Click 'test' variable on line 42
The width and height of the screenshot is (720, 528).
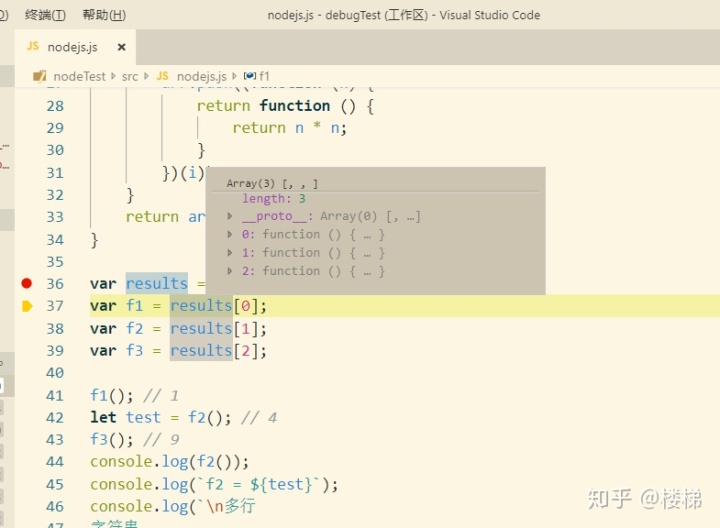143,417
